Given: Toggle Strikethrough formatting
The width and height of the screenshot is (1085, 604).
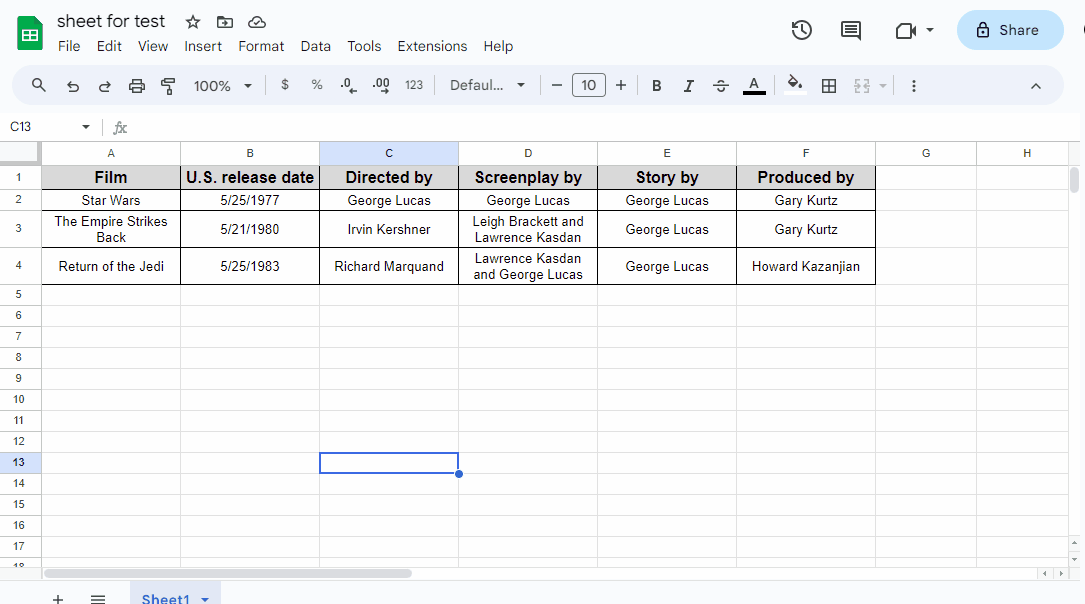Looking at the screenshot, I should pos(720,86).
